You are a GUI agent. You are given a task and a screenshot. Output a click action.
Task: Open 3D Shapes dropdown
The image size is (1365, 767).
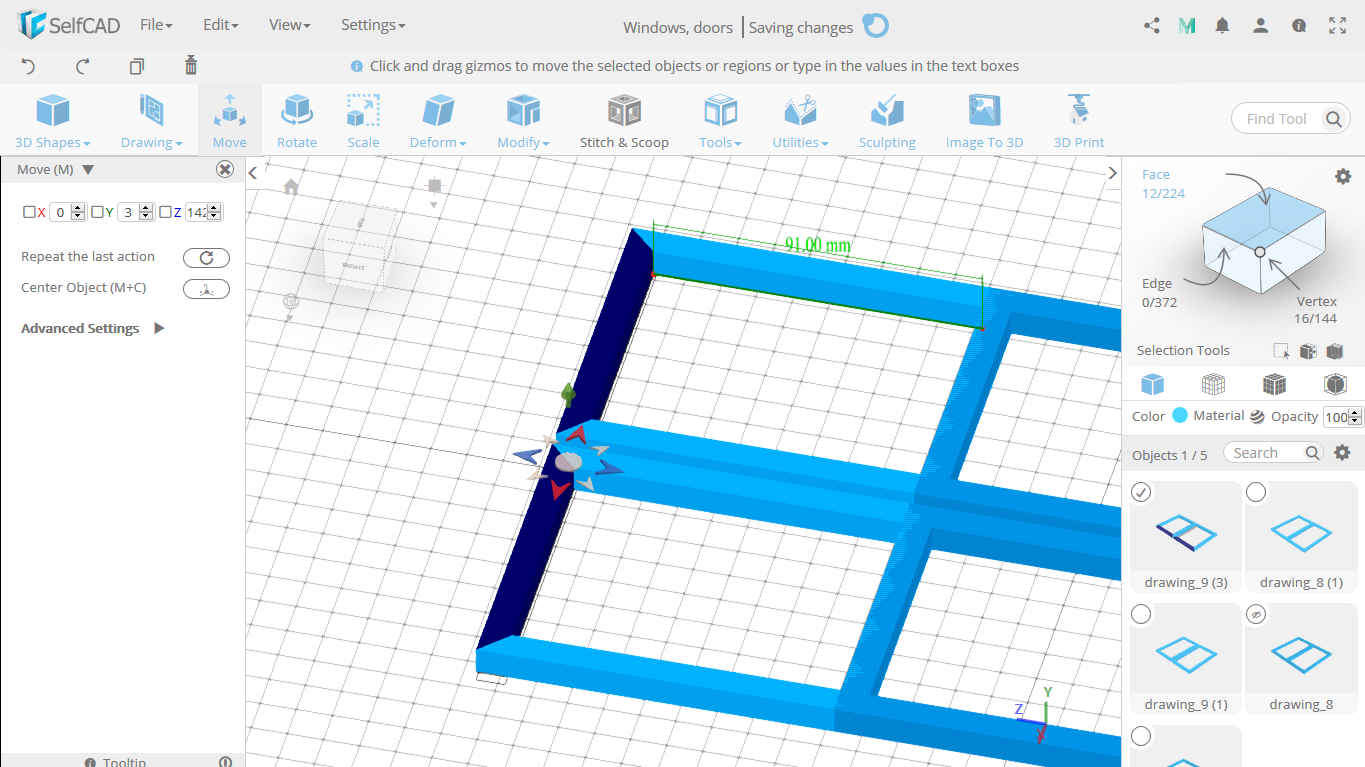coord(53,120)
